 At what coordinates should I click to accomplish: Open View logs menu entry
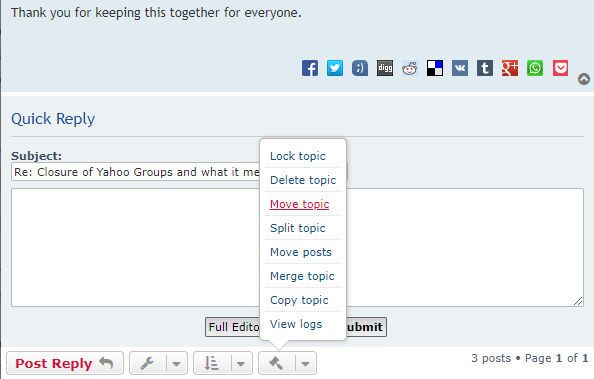(x=296, y=324)
